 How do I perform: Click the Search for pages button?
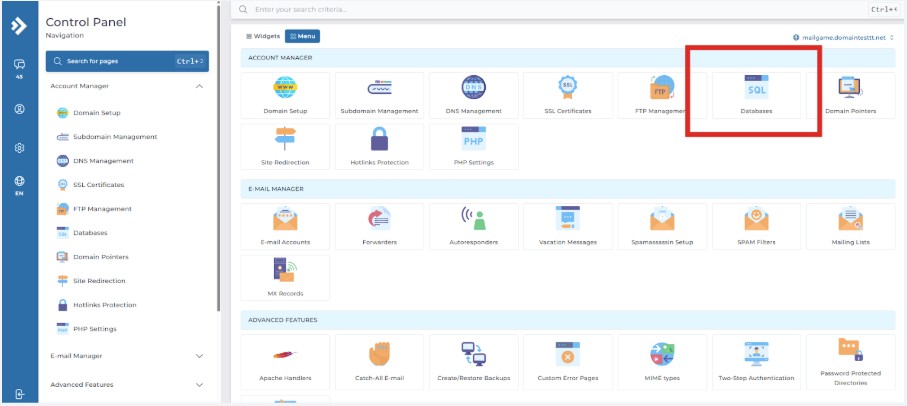tap(127, 61)
